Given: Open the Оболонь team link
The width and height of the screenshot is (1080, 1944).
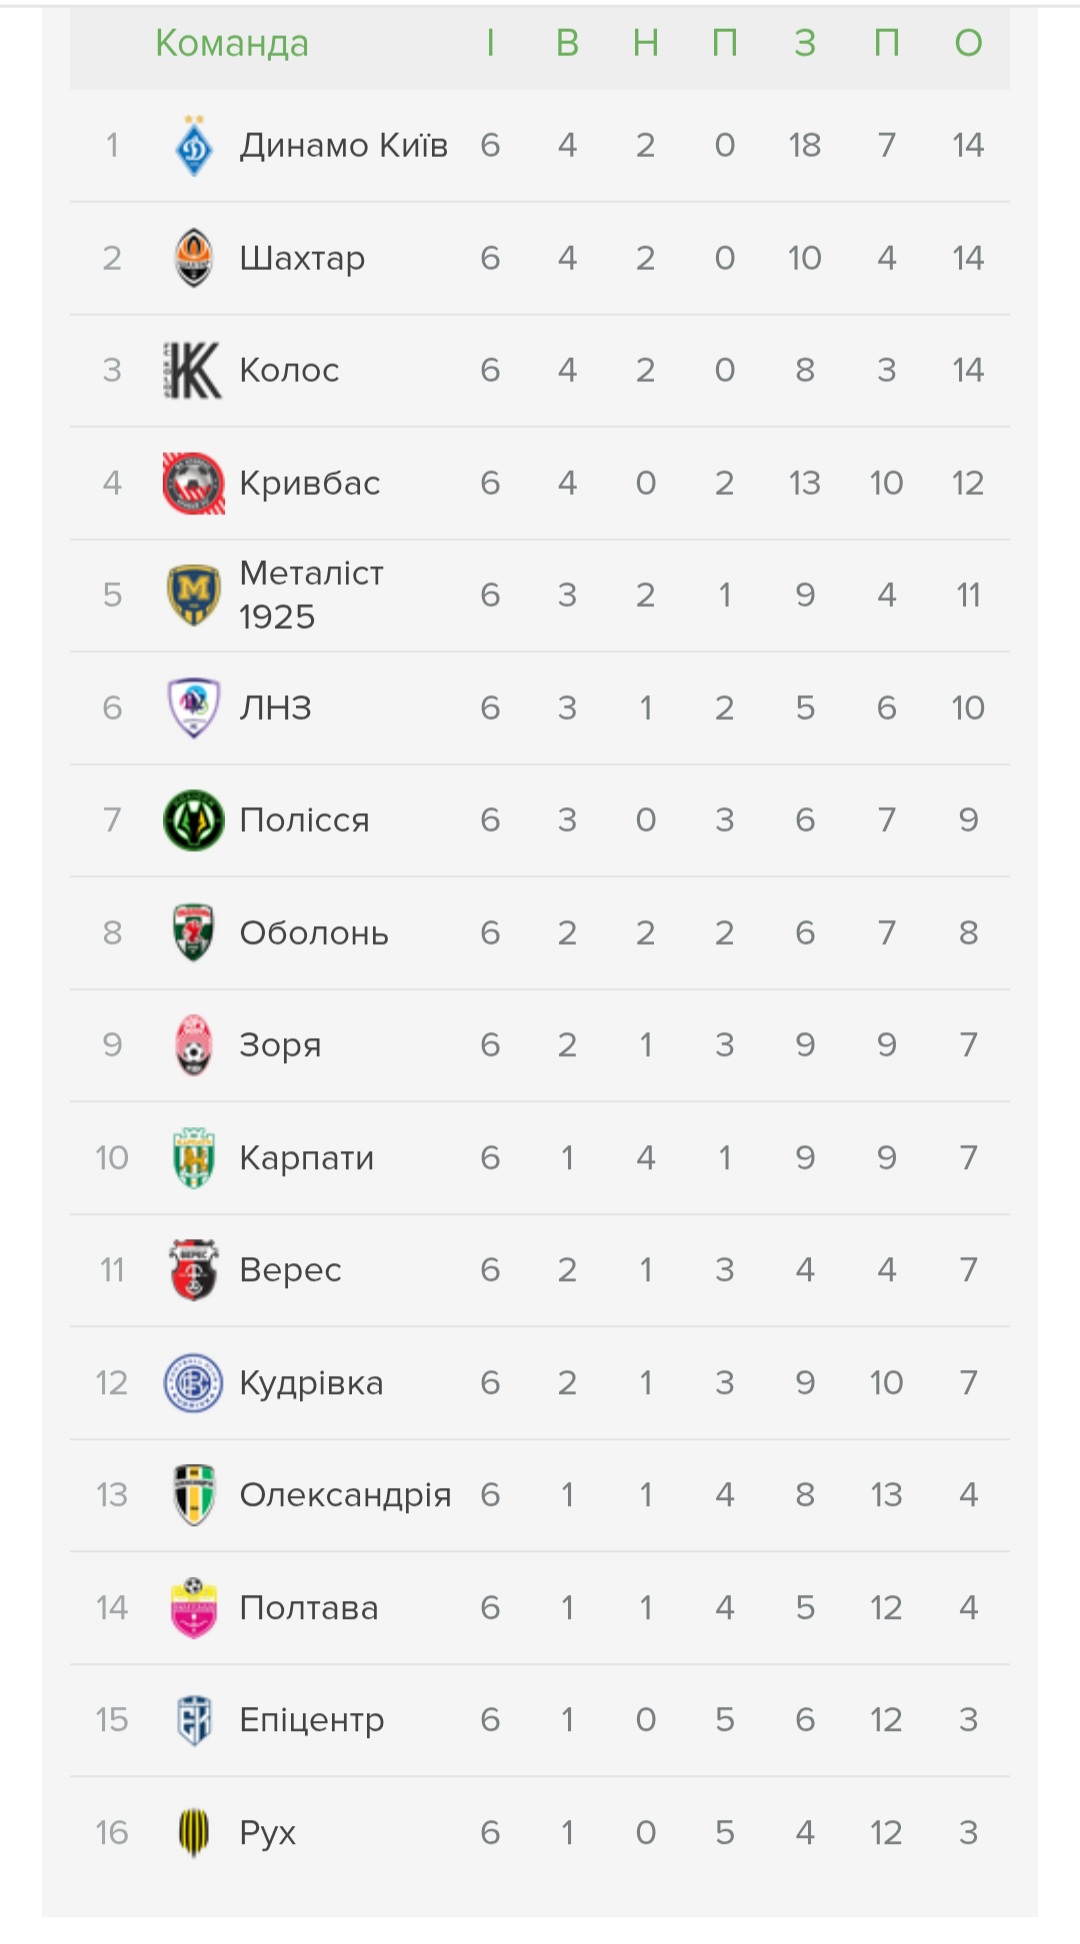Looking at the screenshot, I should click(314, 933).
